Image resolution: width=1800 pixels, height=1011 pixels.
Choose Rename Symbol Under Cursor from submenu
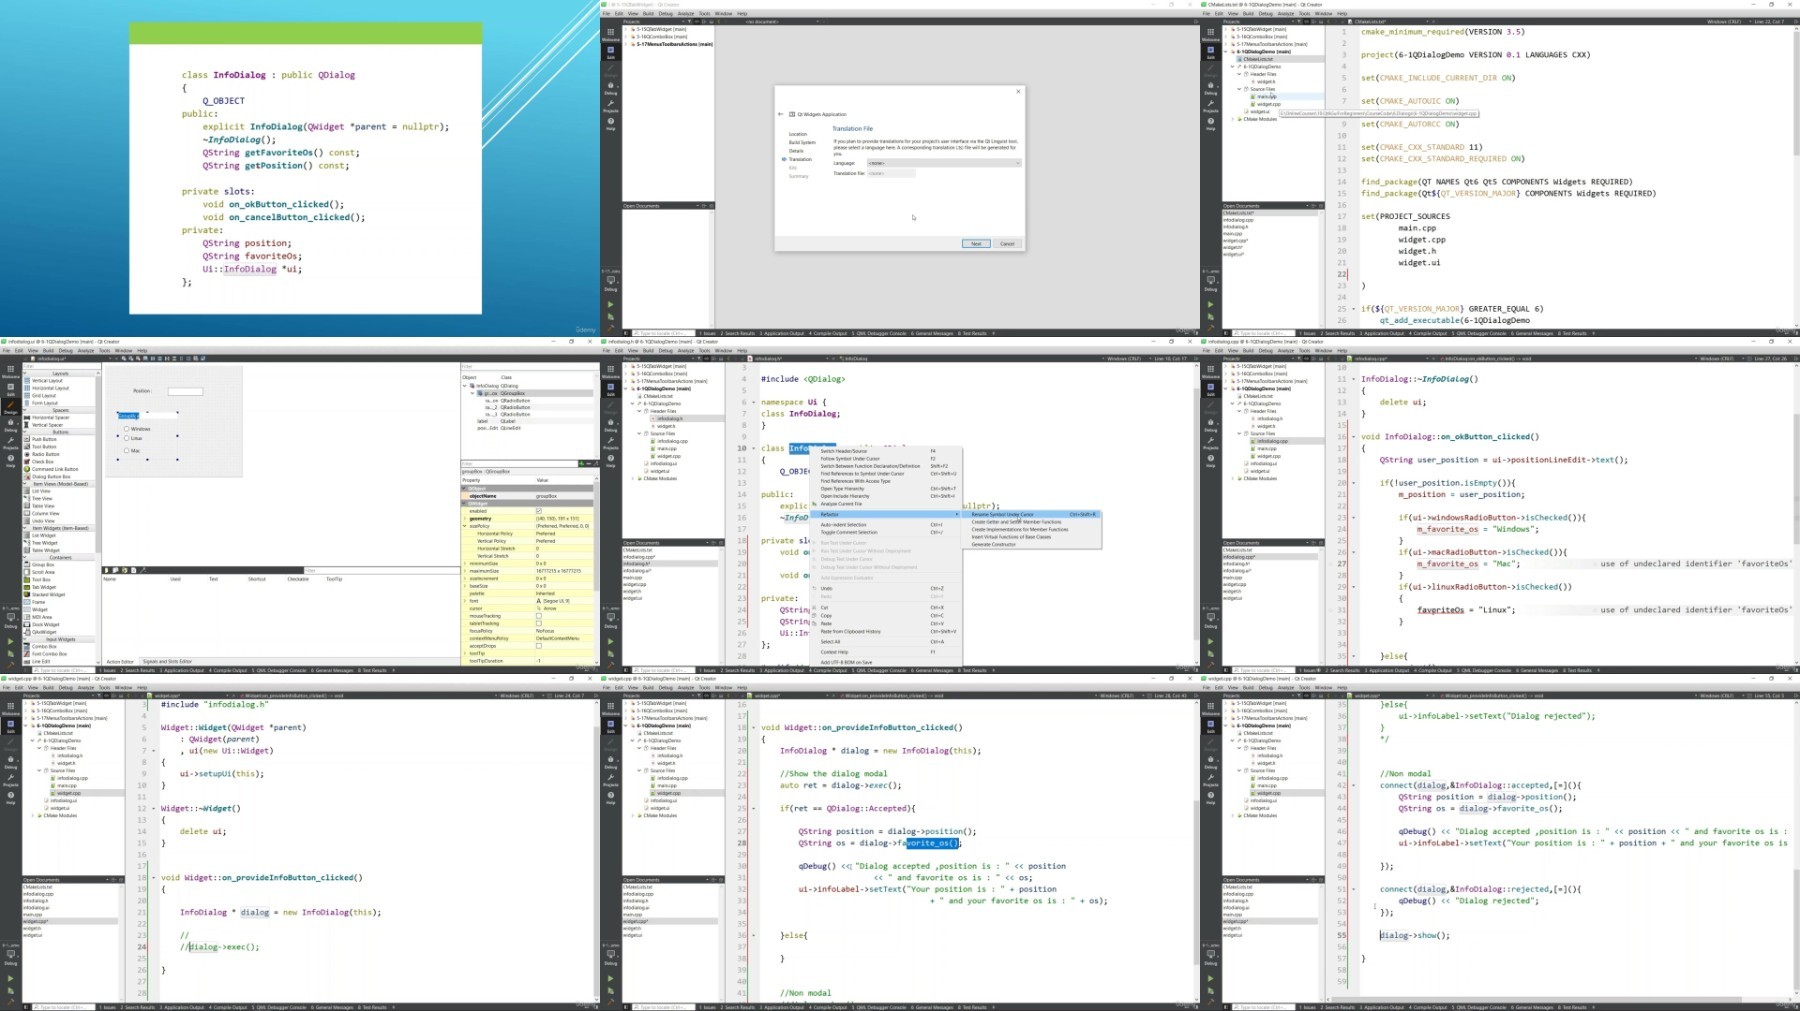click(1002, 514)
